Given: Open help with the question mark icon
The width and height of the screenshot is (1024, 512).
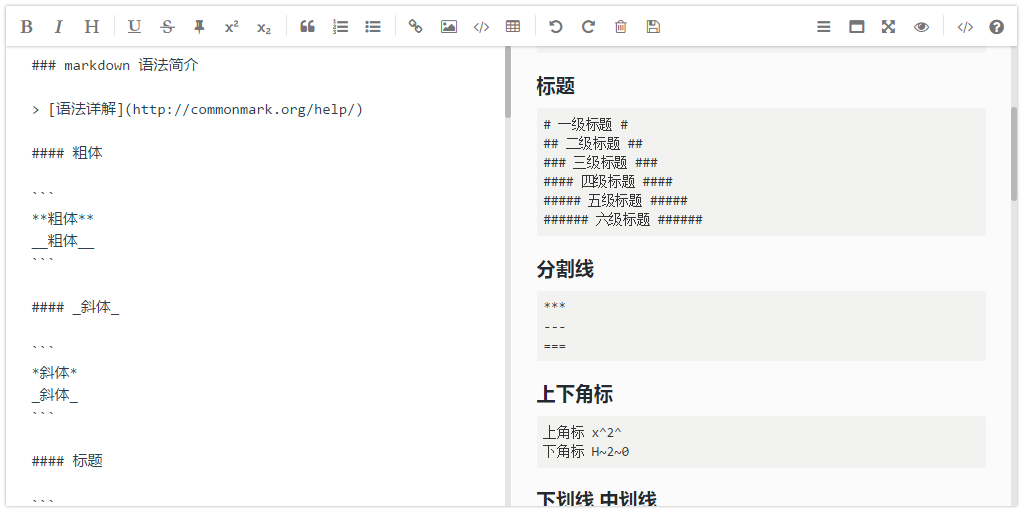Looking at the screenshot, I should pos(997,27).
